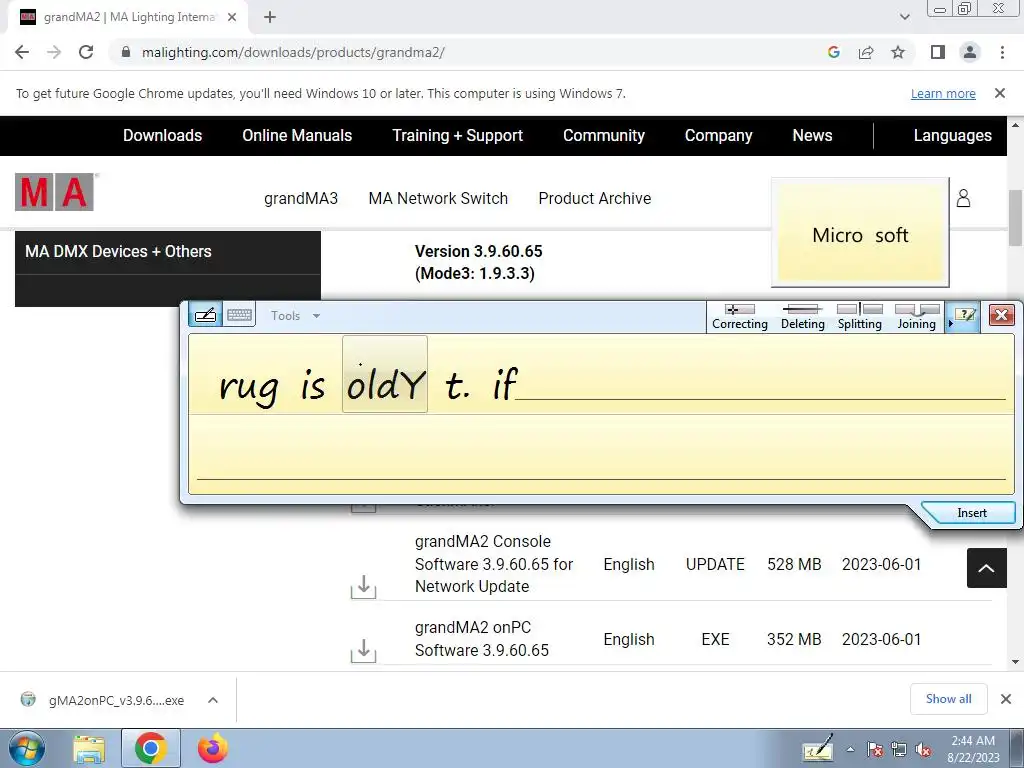Go to grandMA3 downloads
Viewport: 1024px width, 768px height.
click(x=301, y=198)
